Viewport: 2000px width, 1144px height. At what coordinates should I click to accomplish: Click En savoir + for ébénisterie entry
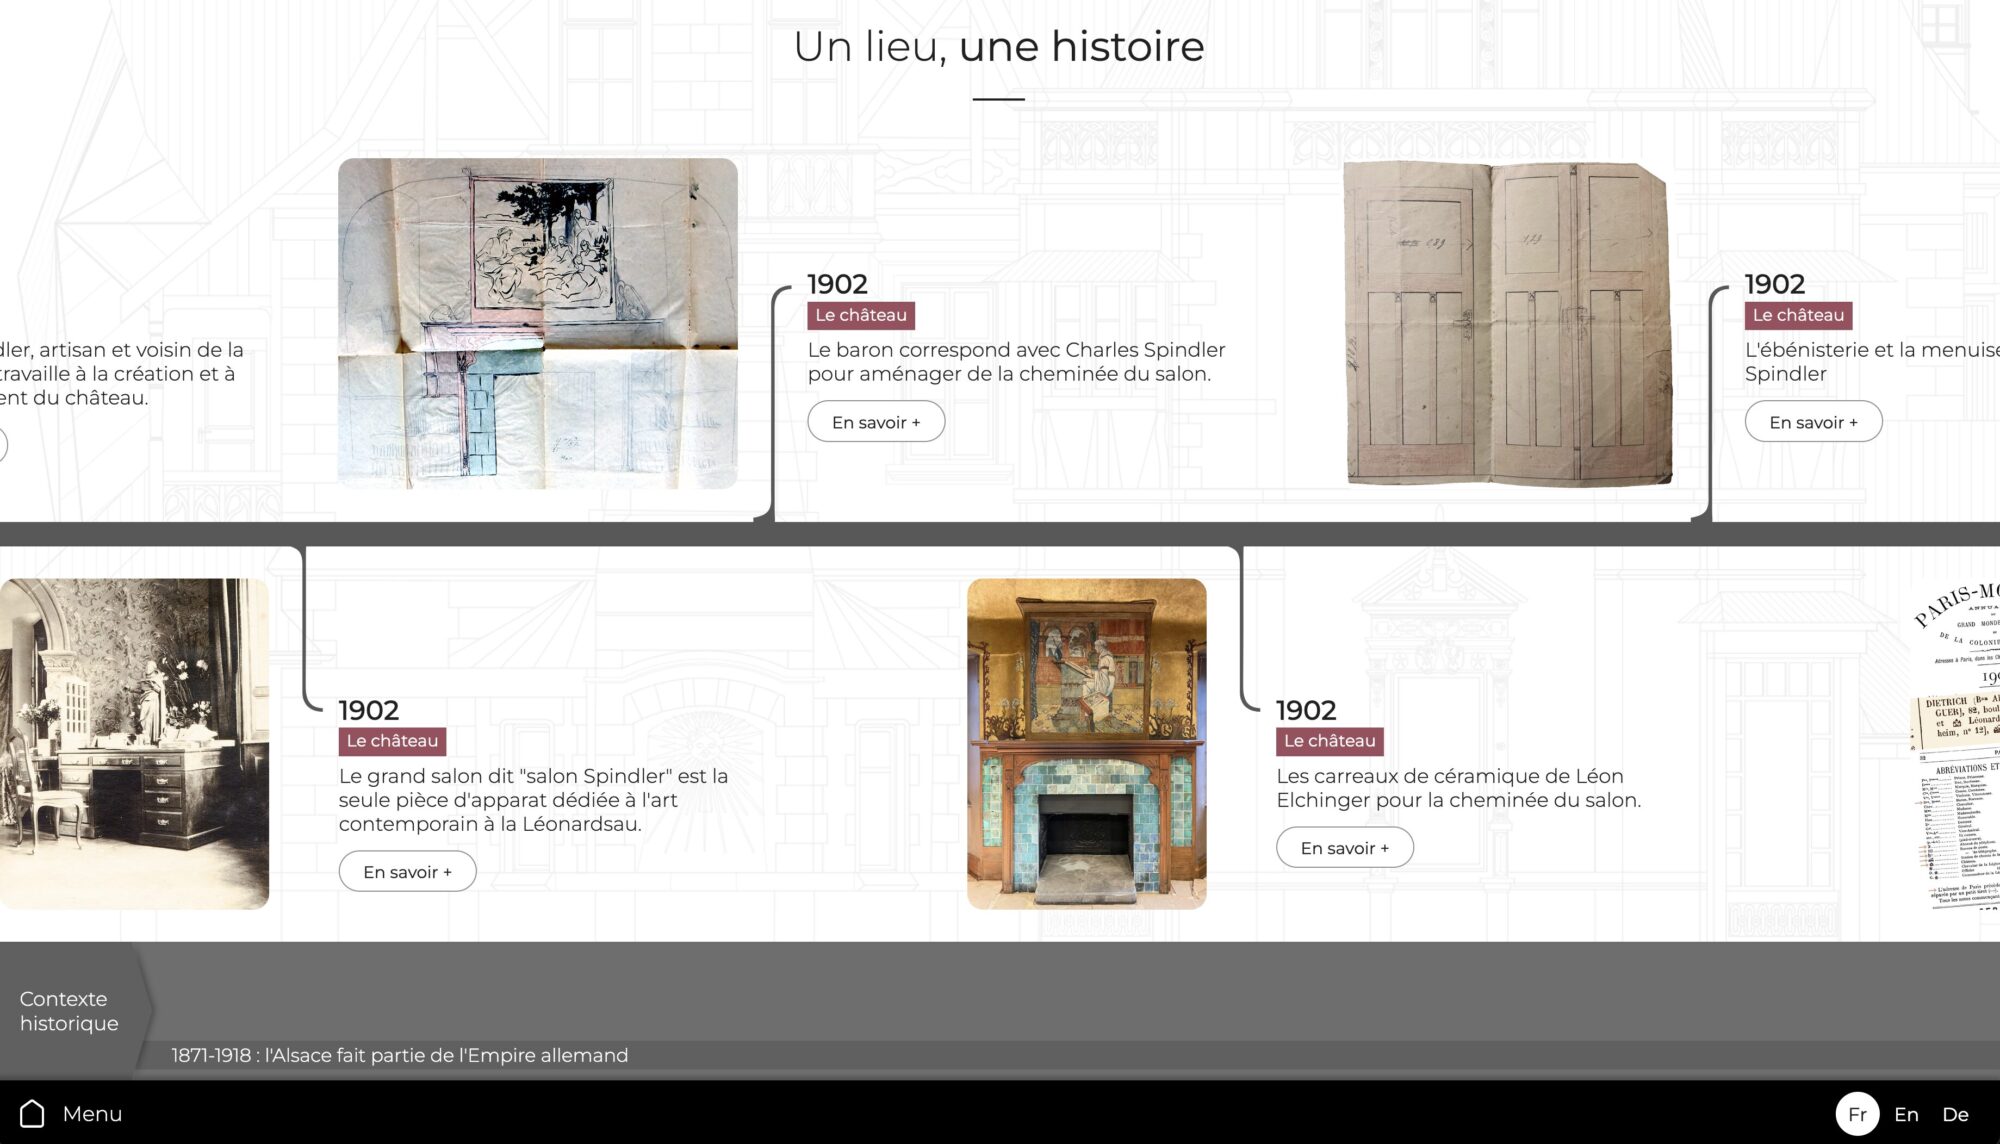coord(1813,422)
